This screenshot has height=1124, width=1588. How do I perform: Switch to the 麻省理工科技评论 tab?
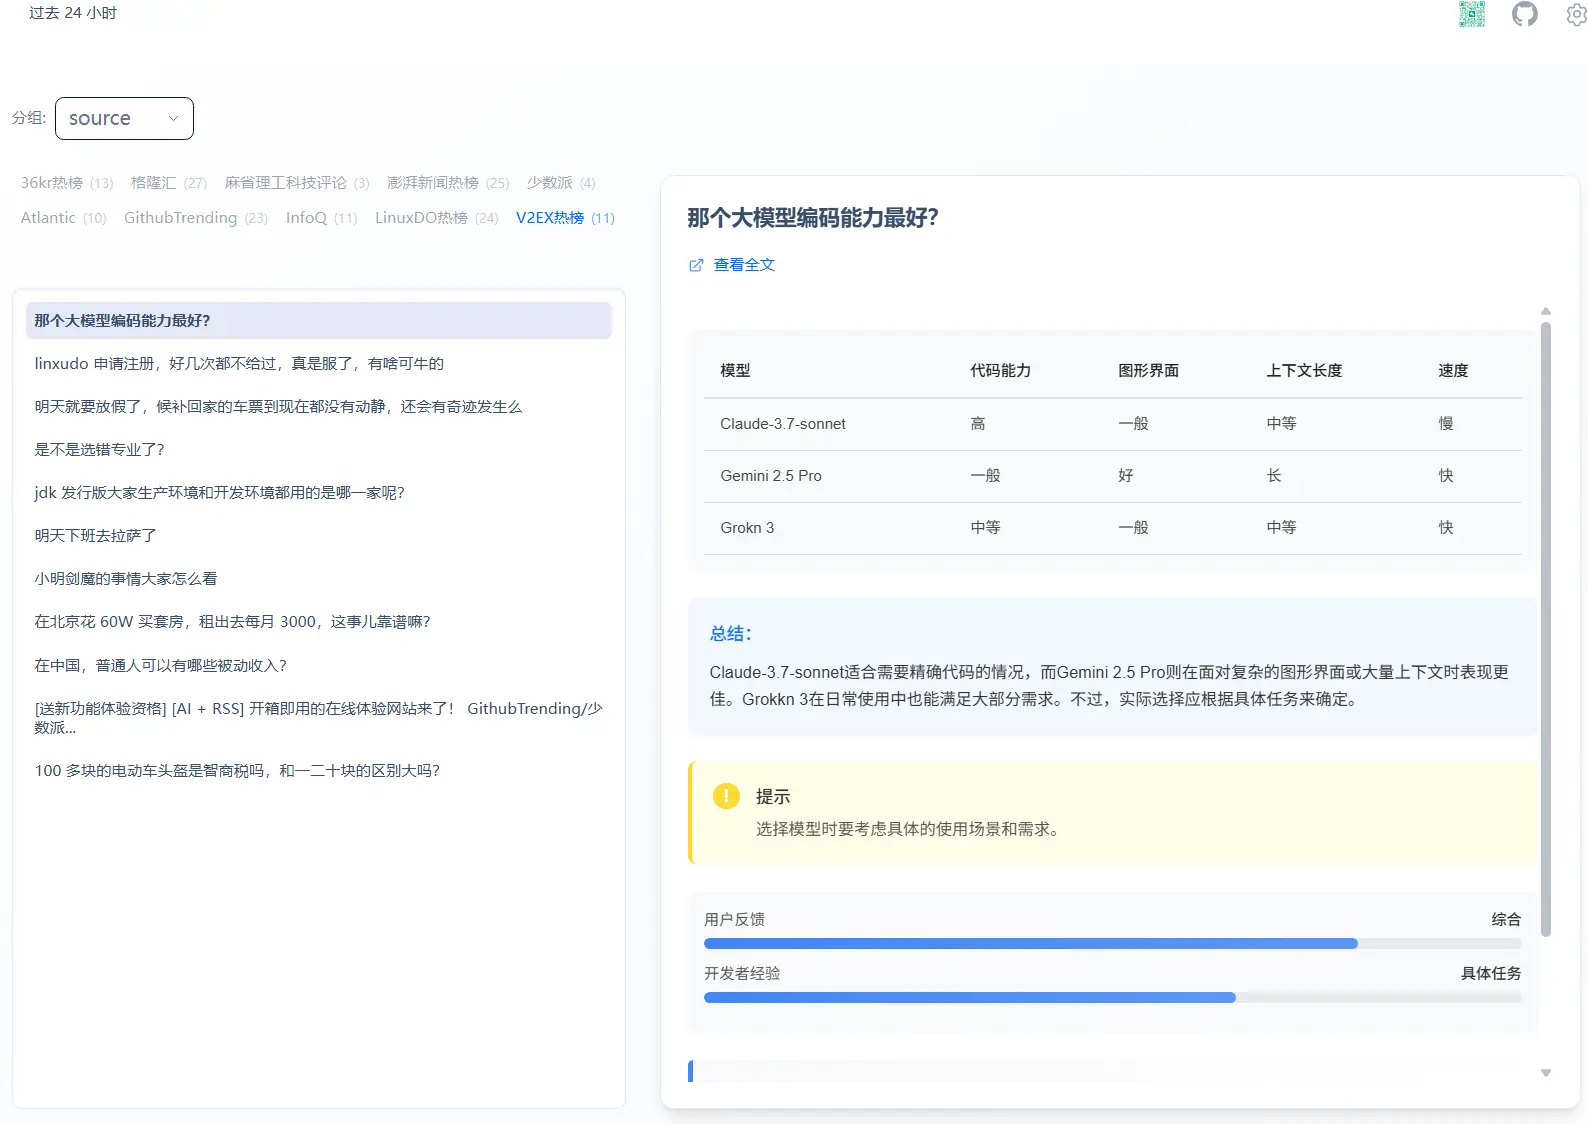297,183
